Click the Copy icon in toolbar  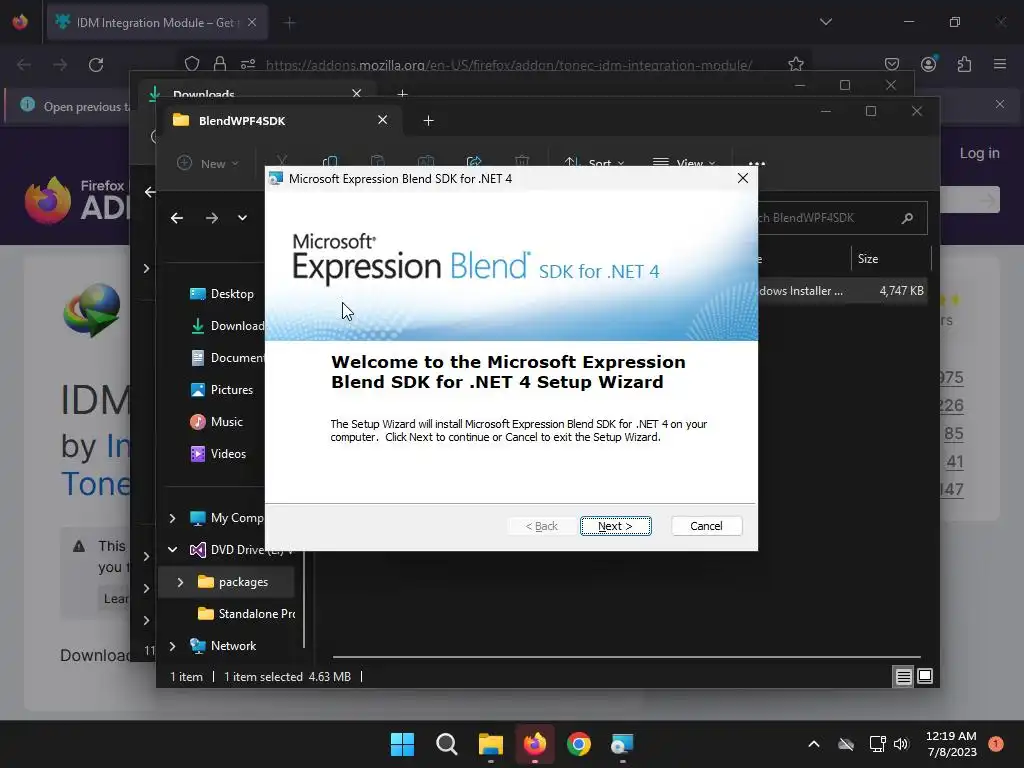pos(330,161)
